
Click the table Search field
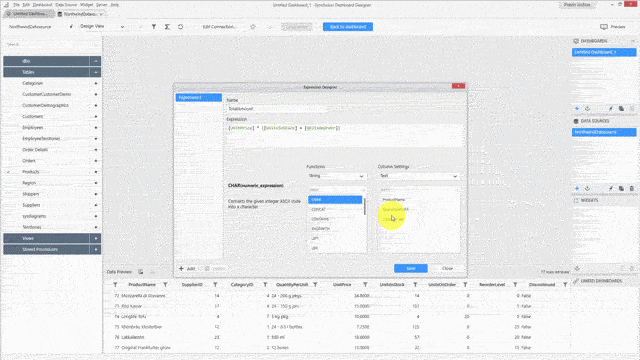pos(52,44)
